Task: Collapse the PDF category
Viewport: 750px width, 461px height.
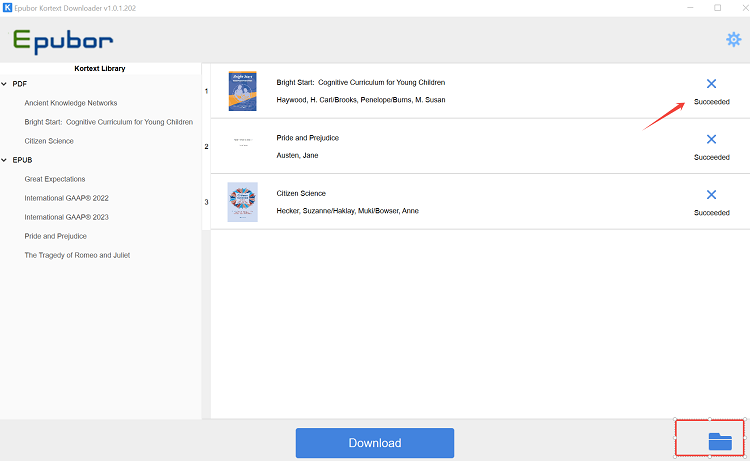Action: pos(4,84)
